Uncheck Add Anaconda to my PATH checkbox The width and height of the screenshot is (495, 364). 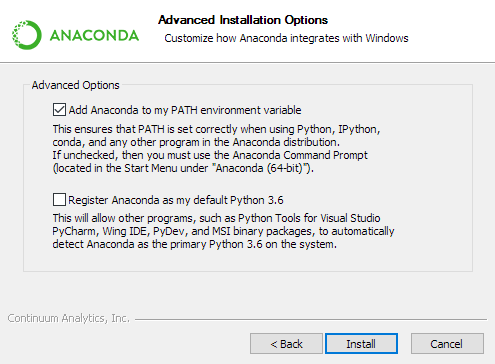pos(59,110)
